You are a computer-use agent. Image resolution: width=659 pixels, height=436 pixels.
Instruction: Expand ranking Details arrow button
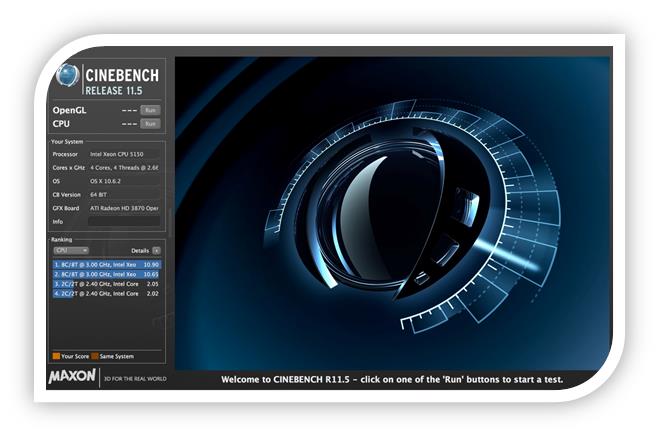pyautogui.click(x=156, y=250)
